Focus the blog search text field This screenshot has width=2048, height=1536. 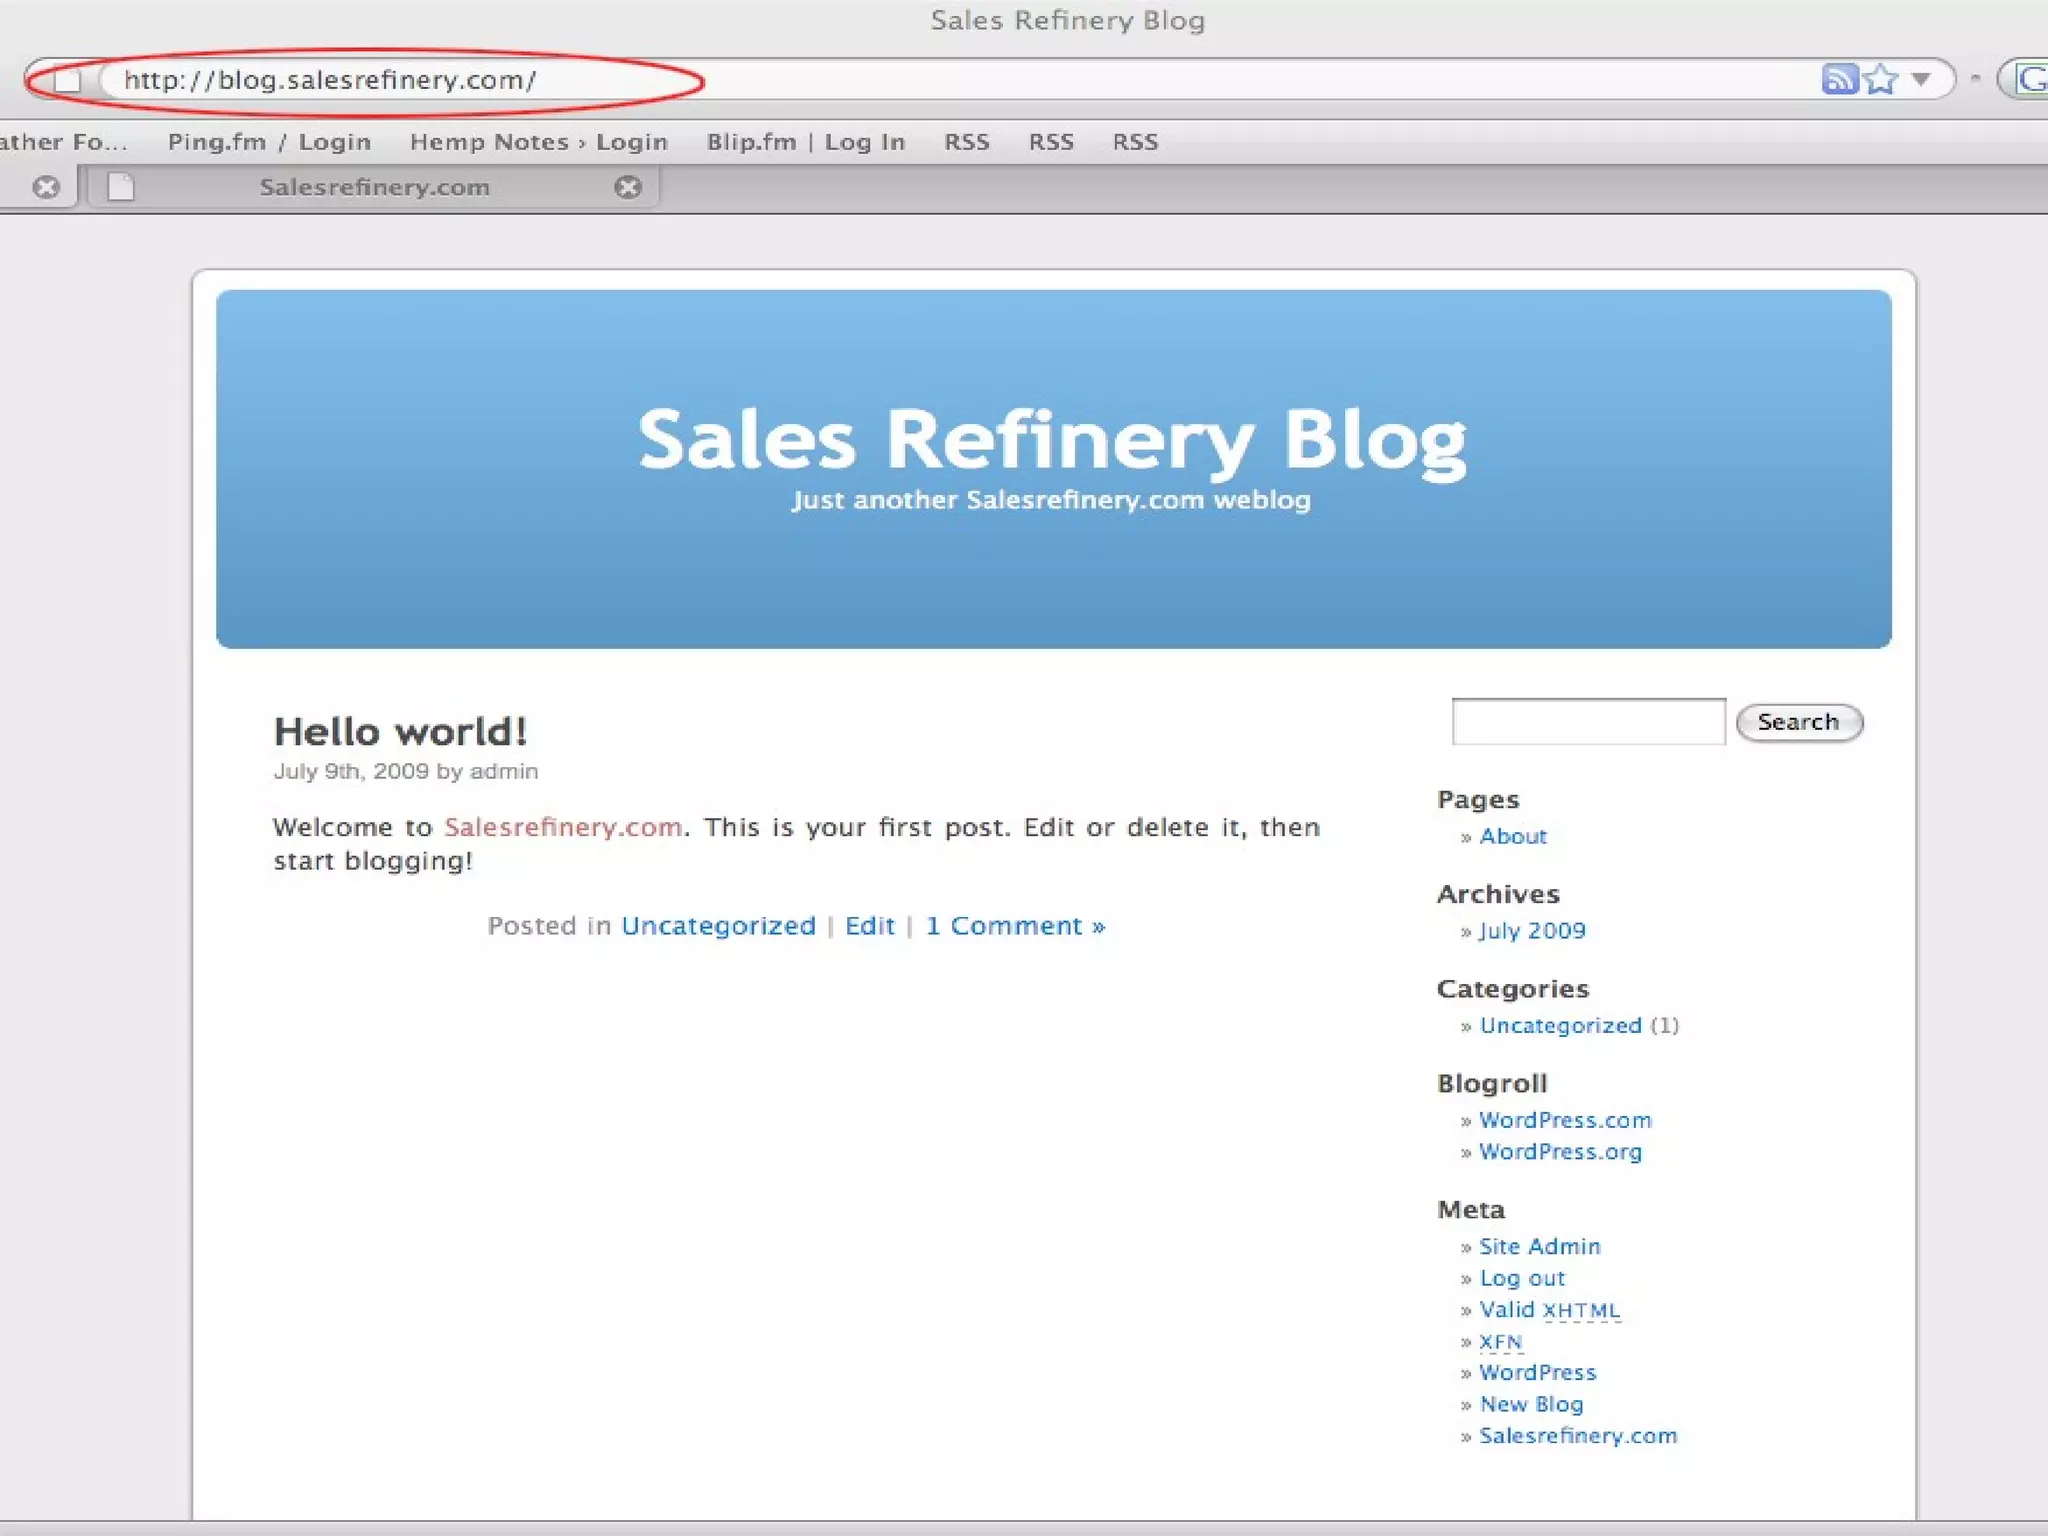pos(1588,722)
